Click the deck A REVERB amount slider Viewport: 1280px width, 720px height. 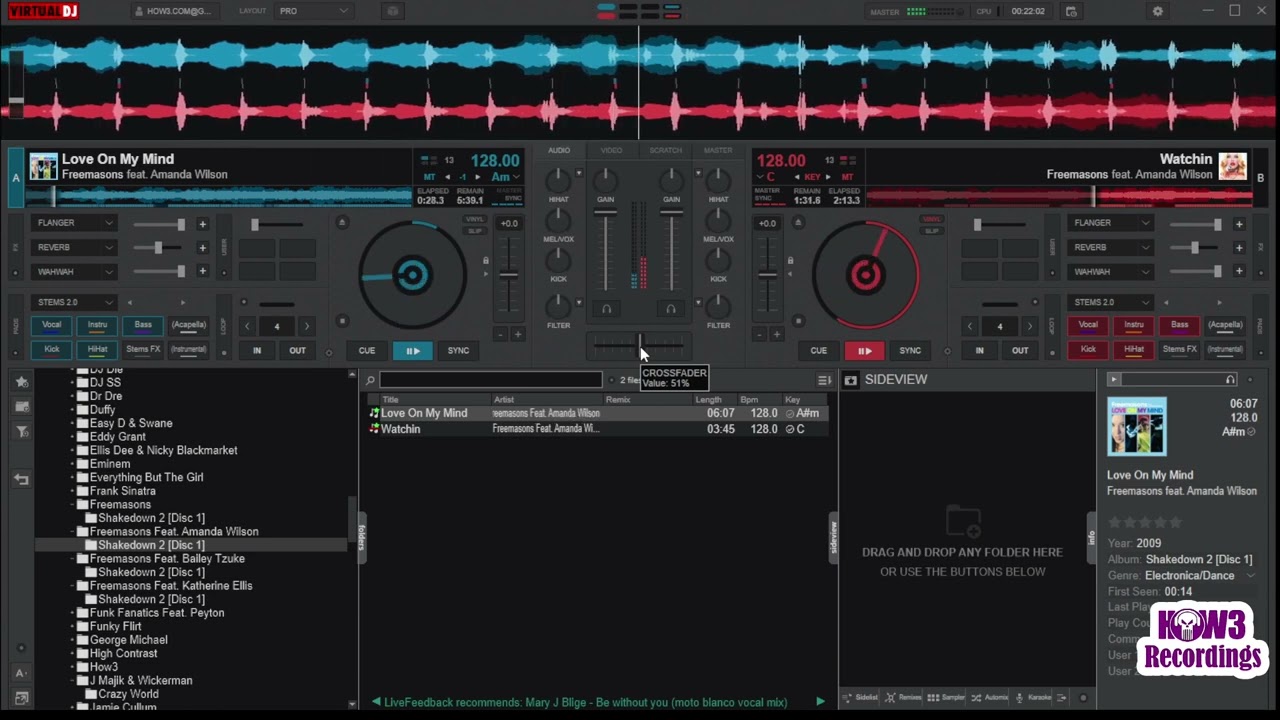[x=158, y=248]
